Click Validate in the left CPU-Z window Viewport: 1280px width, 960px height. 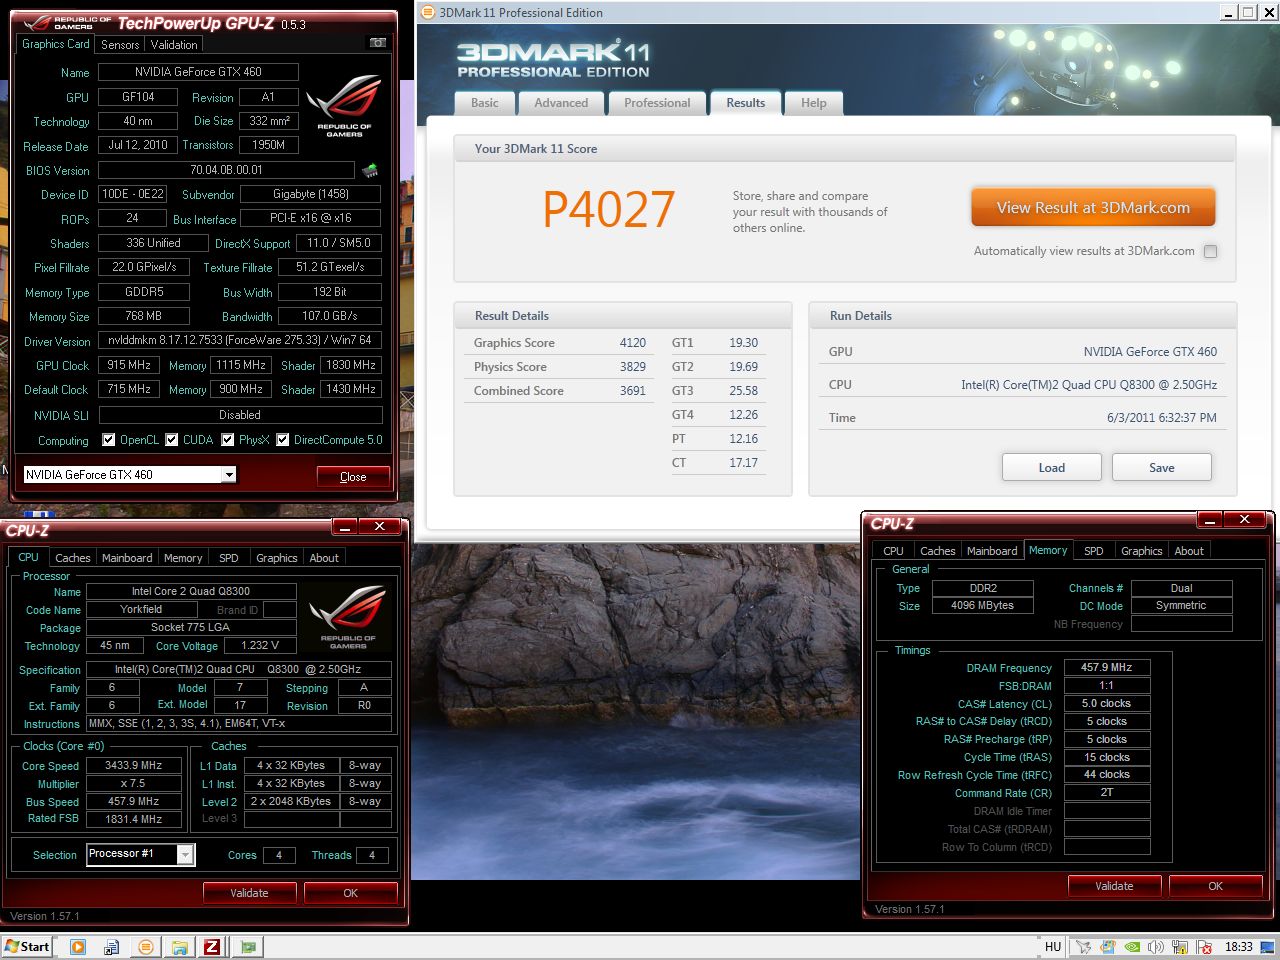(249, 893)
